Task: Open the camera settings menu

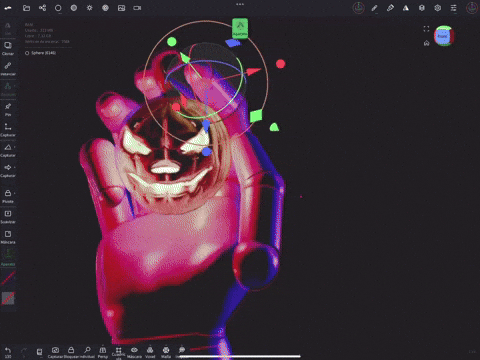Action: 137,8
